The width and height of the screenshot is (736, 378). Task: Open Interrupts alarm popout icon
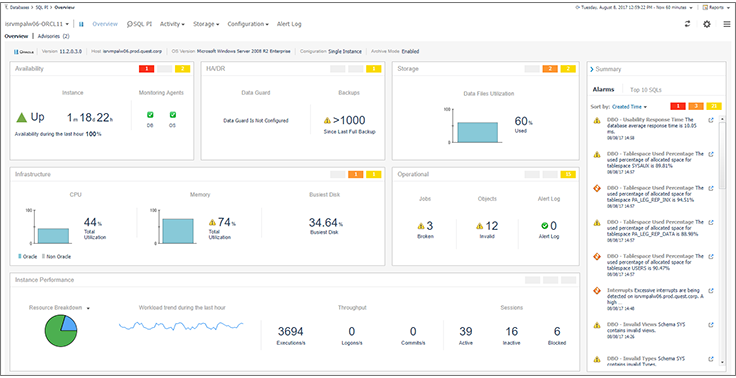click(x=711, y=291)
